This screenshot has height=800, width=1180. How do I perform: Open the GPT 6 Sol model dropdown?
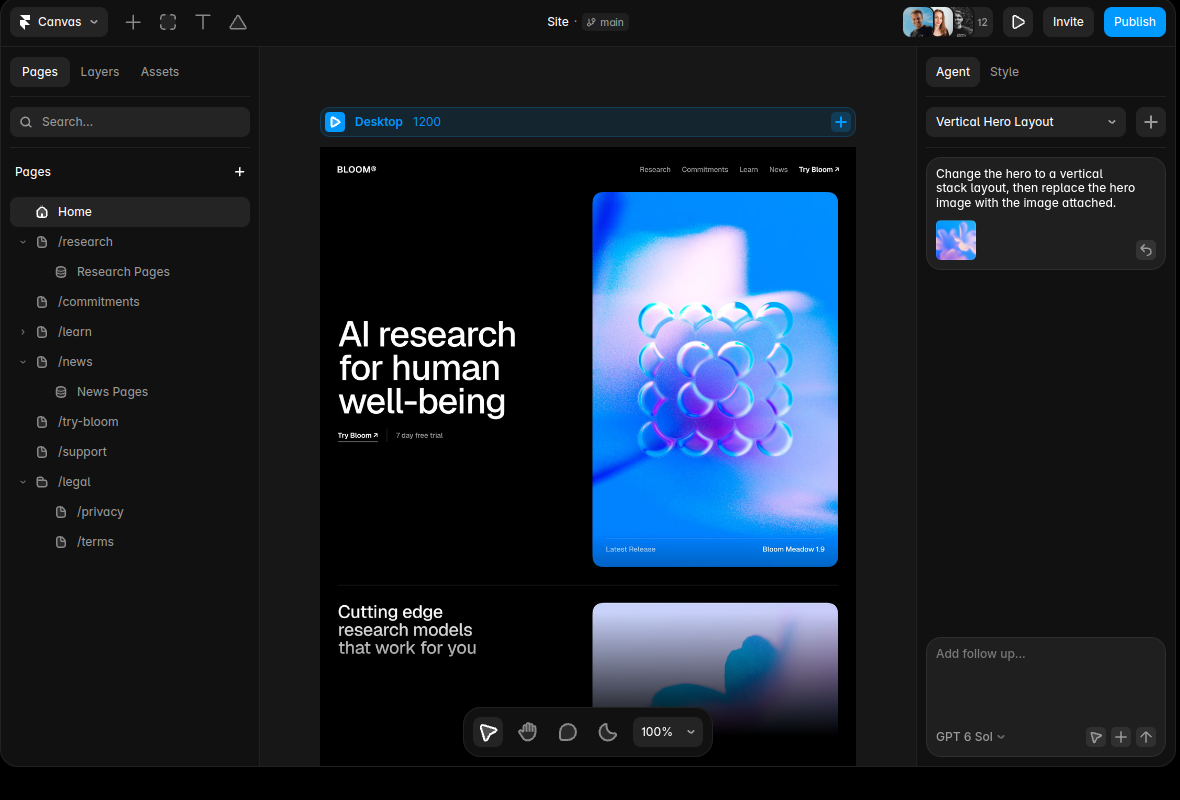pos(970,737)
